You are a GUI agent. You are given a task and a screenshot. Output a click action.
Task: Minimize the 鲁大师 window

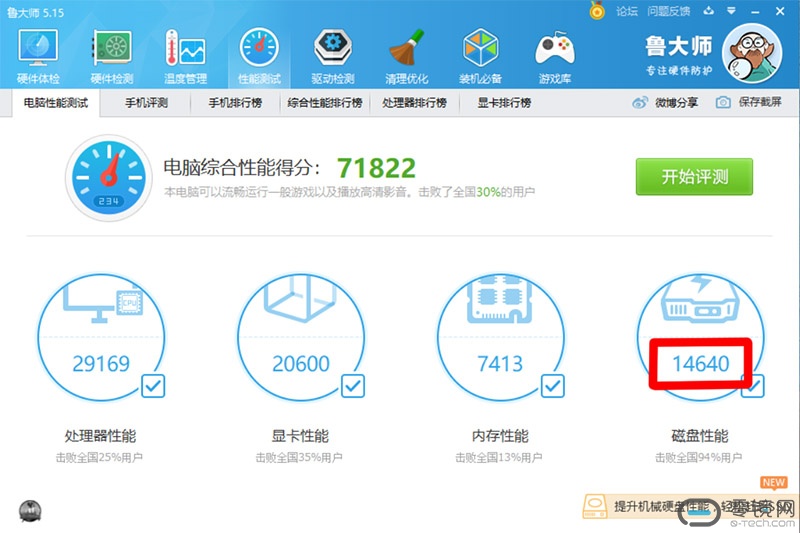click(x=756, y=11)
